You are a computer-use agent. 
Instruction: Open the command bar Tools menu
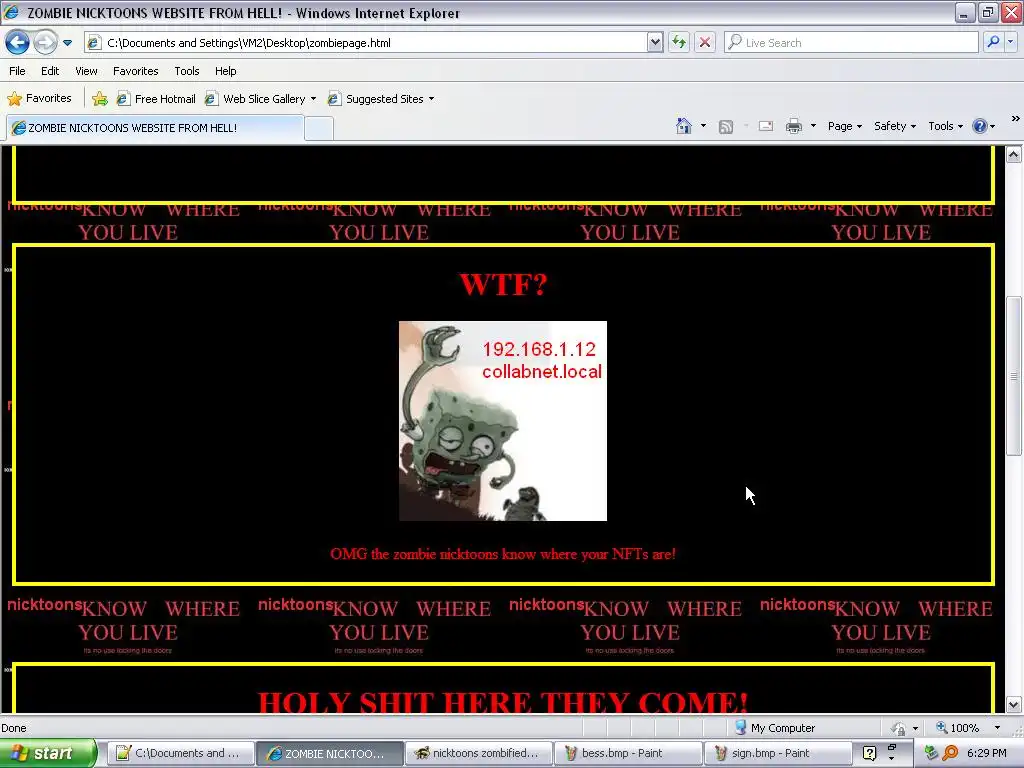[x=945, y=126]
